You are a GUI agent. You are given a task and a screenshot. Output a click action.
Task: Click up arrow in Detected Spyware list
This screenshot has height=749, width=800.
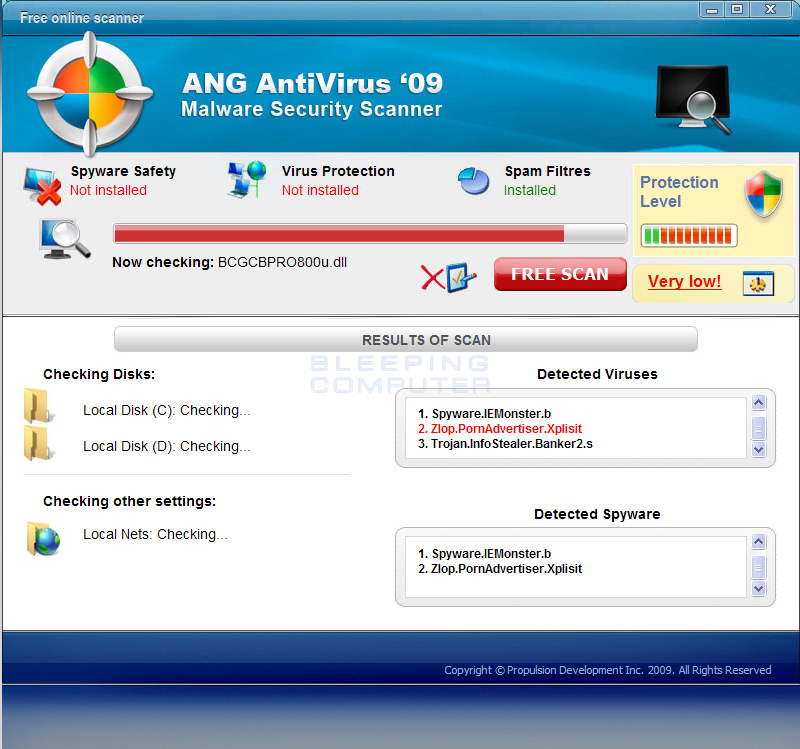coord(759,541)
